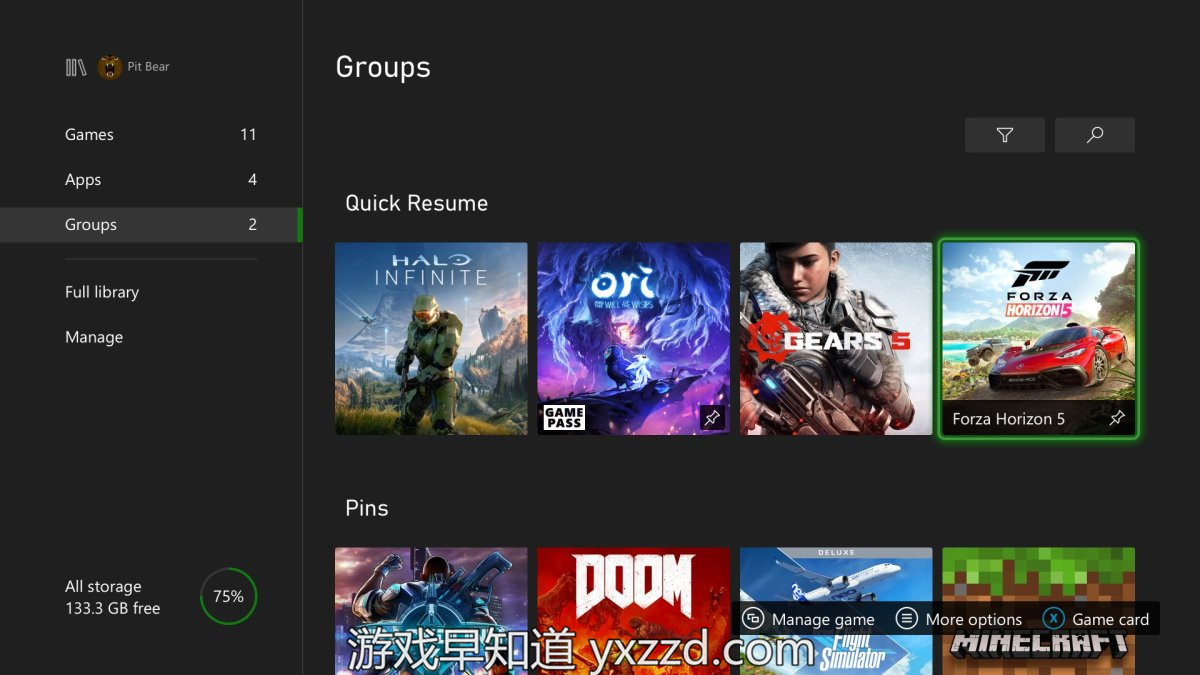
Task: Open the filter funnel button
Action: click(x=1004, y=135)
